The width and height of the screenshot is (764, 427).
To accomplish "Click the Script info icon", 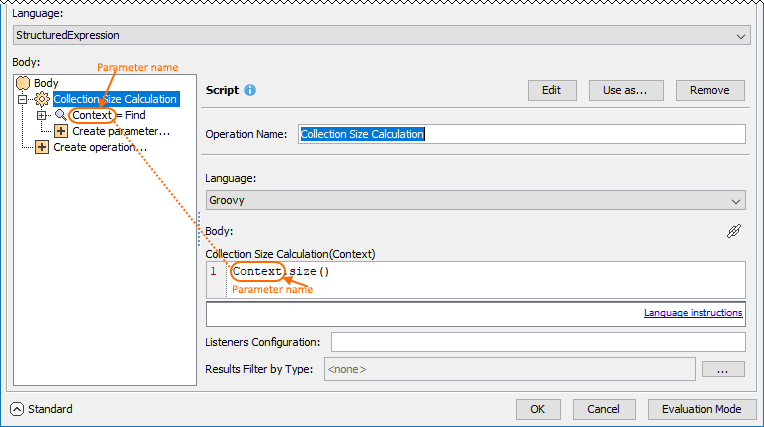I will [250, 90].
